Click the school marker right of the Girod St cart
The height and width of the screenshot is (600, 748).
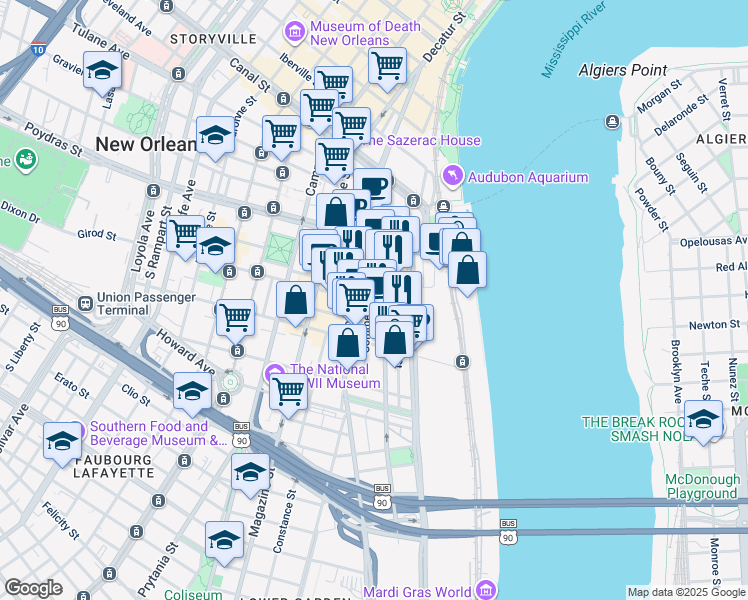tap(215, 247)
